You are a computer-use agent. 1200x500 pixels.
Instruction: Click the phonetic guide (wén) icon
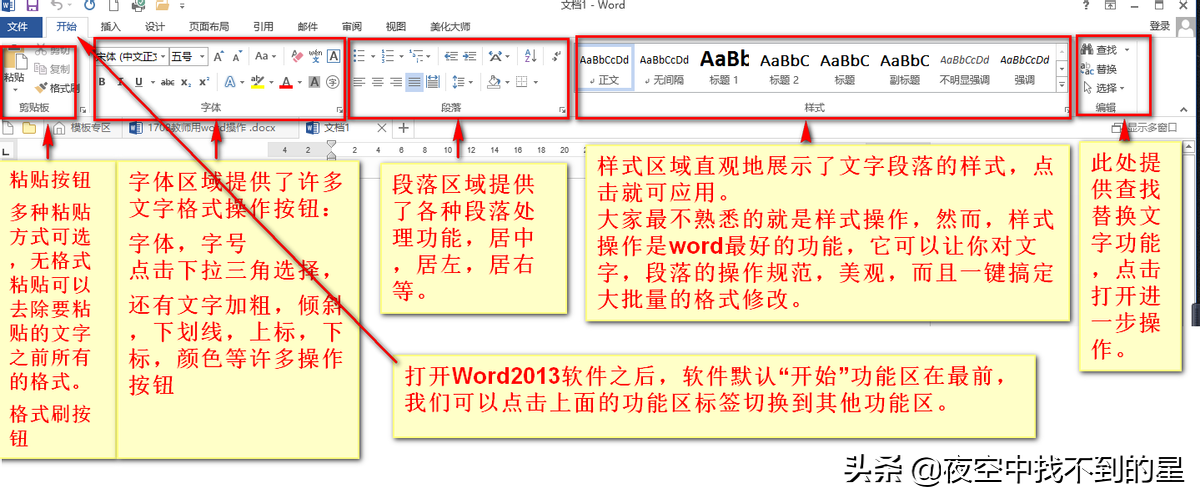coord(316,57)
